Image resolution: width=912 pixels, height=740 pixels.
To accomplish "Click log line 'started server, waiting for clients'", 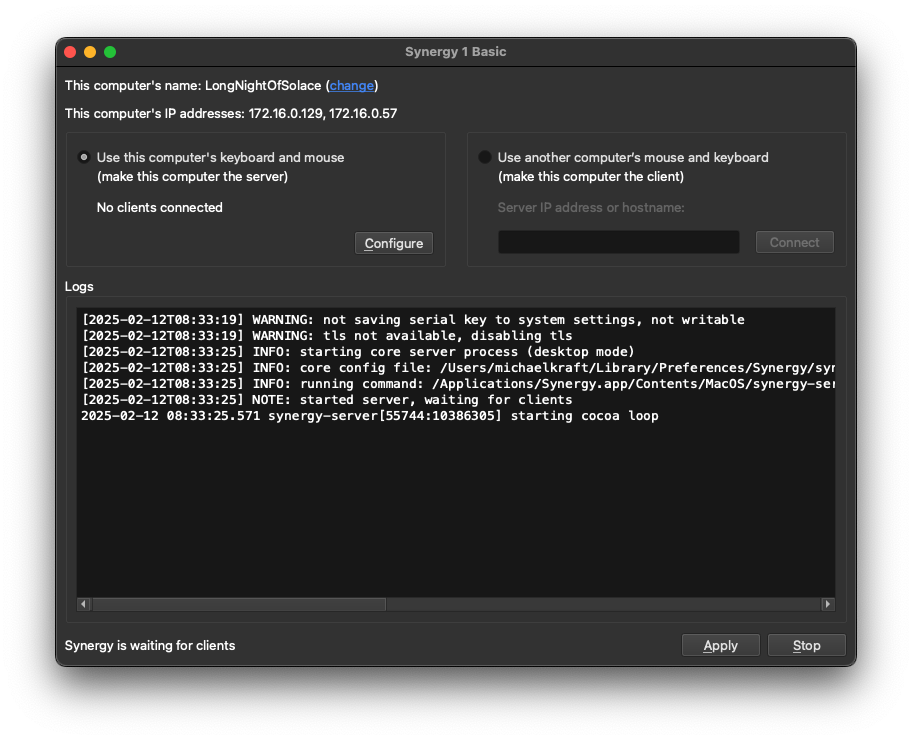I will pos(327,400).
